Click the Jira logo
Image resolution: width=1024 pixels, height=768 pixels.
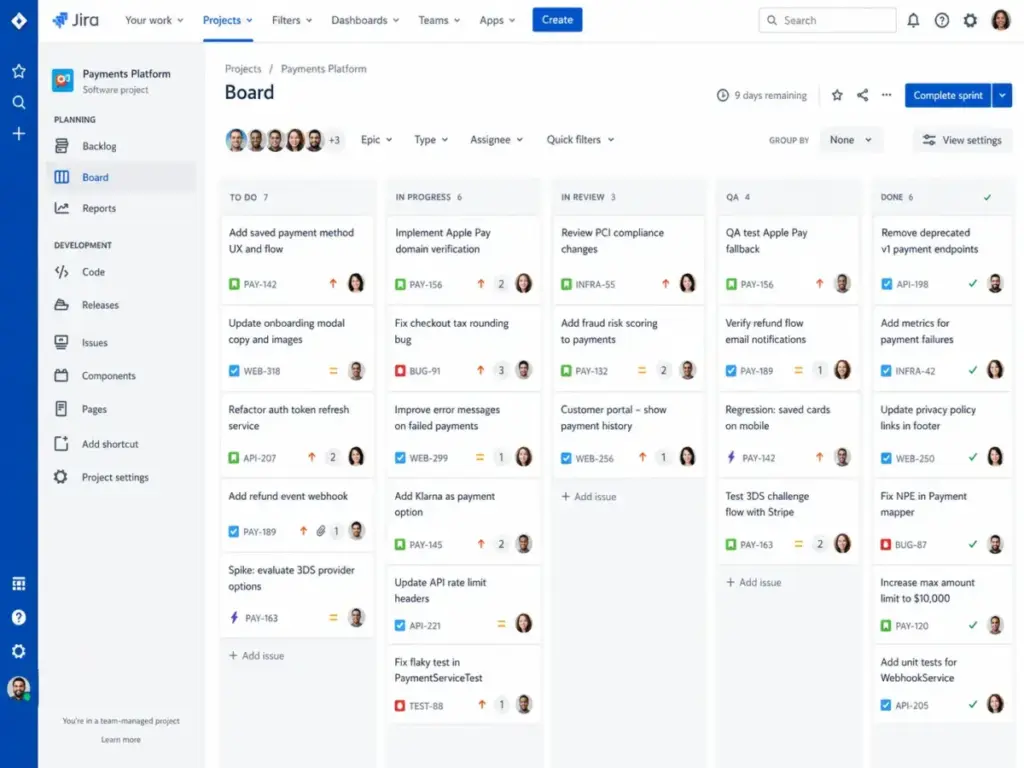pyautogui.click(x=76, y=20)
